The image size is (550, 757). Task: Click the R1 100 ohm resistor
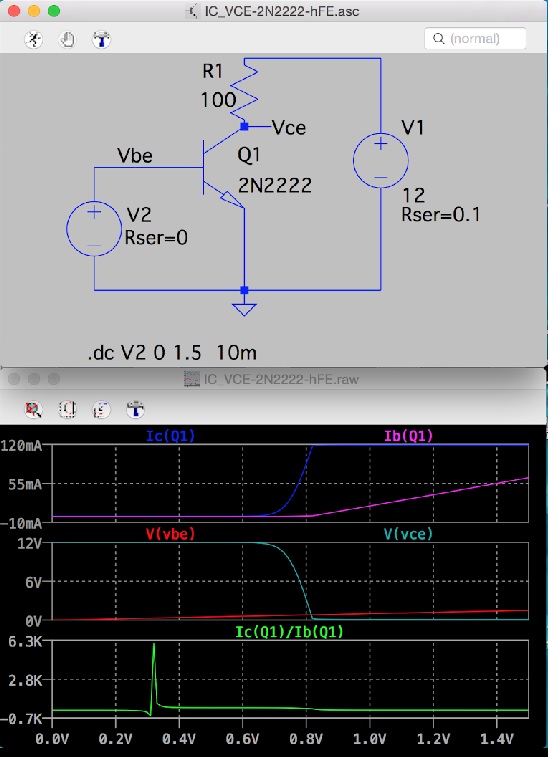click(244, 90)
